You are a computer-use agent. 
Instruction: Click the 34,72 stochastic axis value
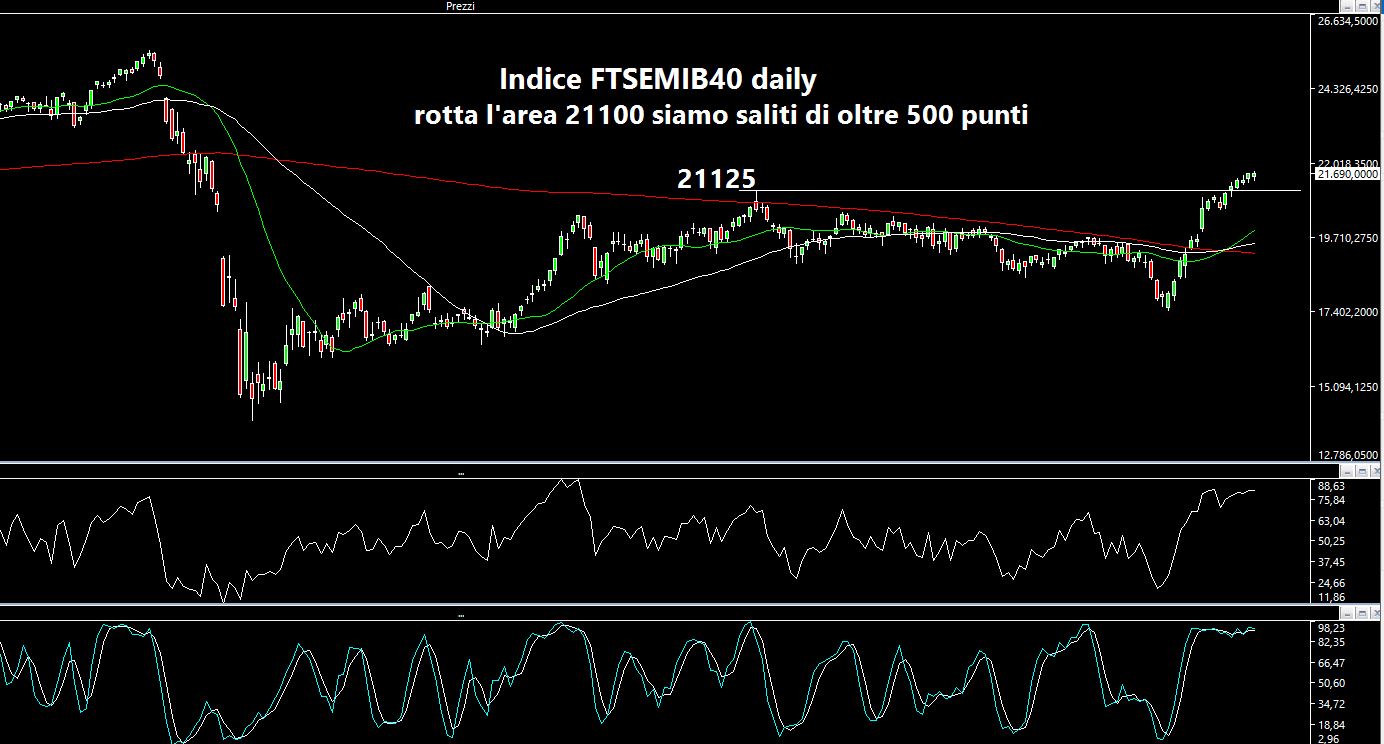point(1333,704)
